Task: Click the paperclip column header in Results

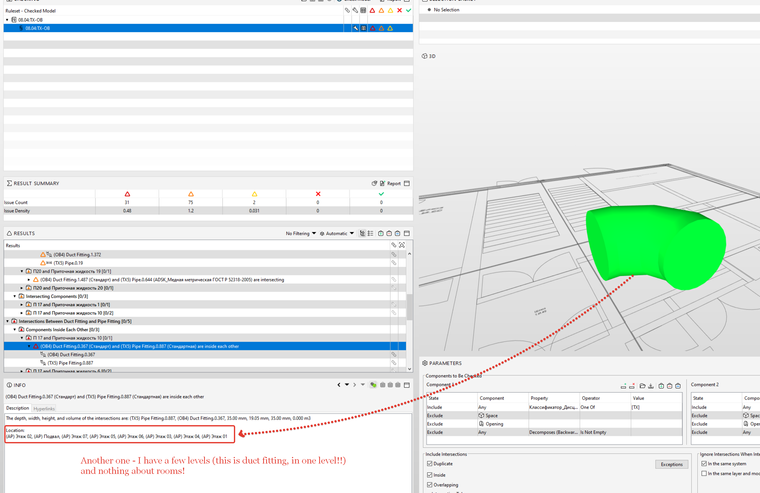Action: [394, 245]
